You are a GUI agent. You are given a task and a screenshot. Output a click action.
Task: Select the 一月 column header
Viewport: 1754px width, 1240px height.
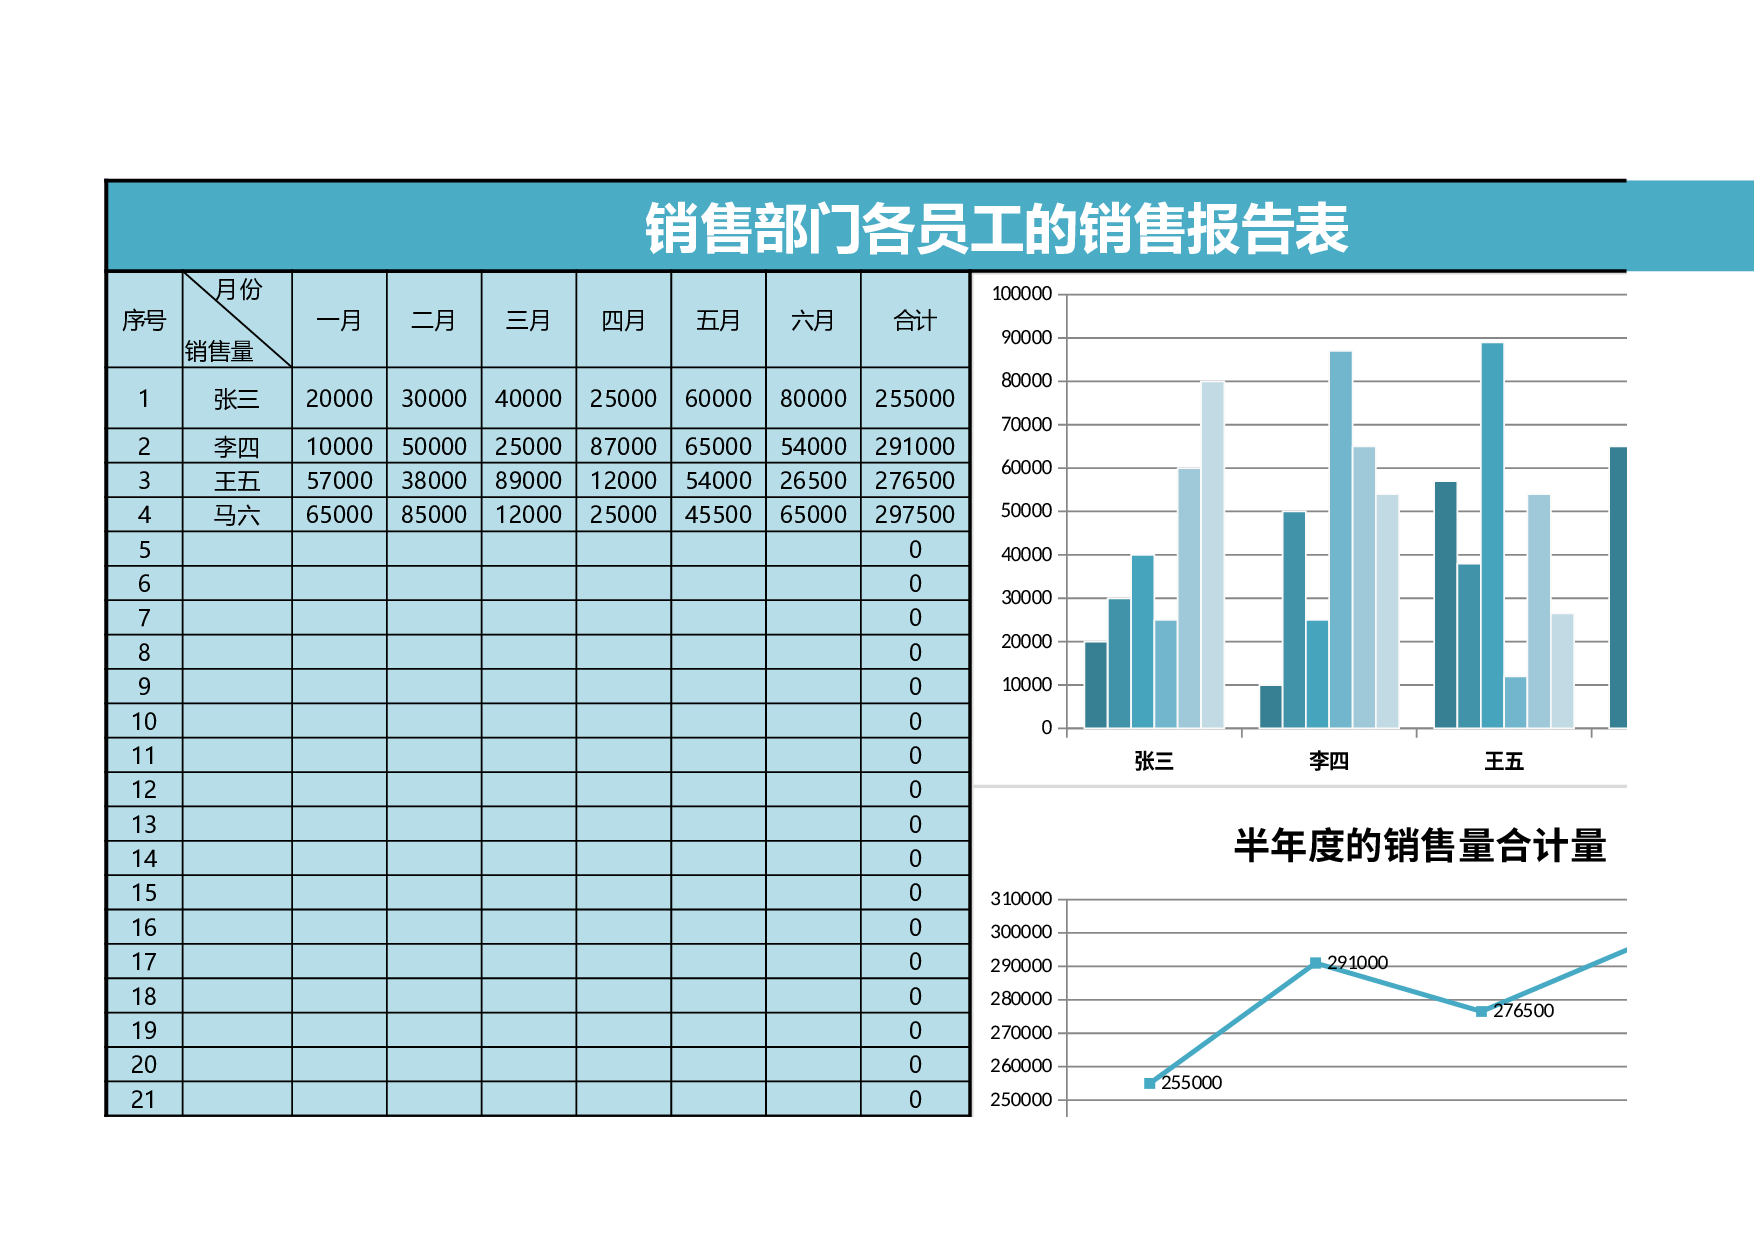pyautogui.click(x=339, y=320)
